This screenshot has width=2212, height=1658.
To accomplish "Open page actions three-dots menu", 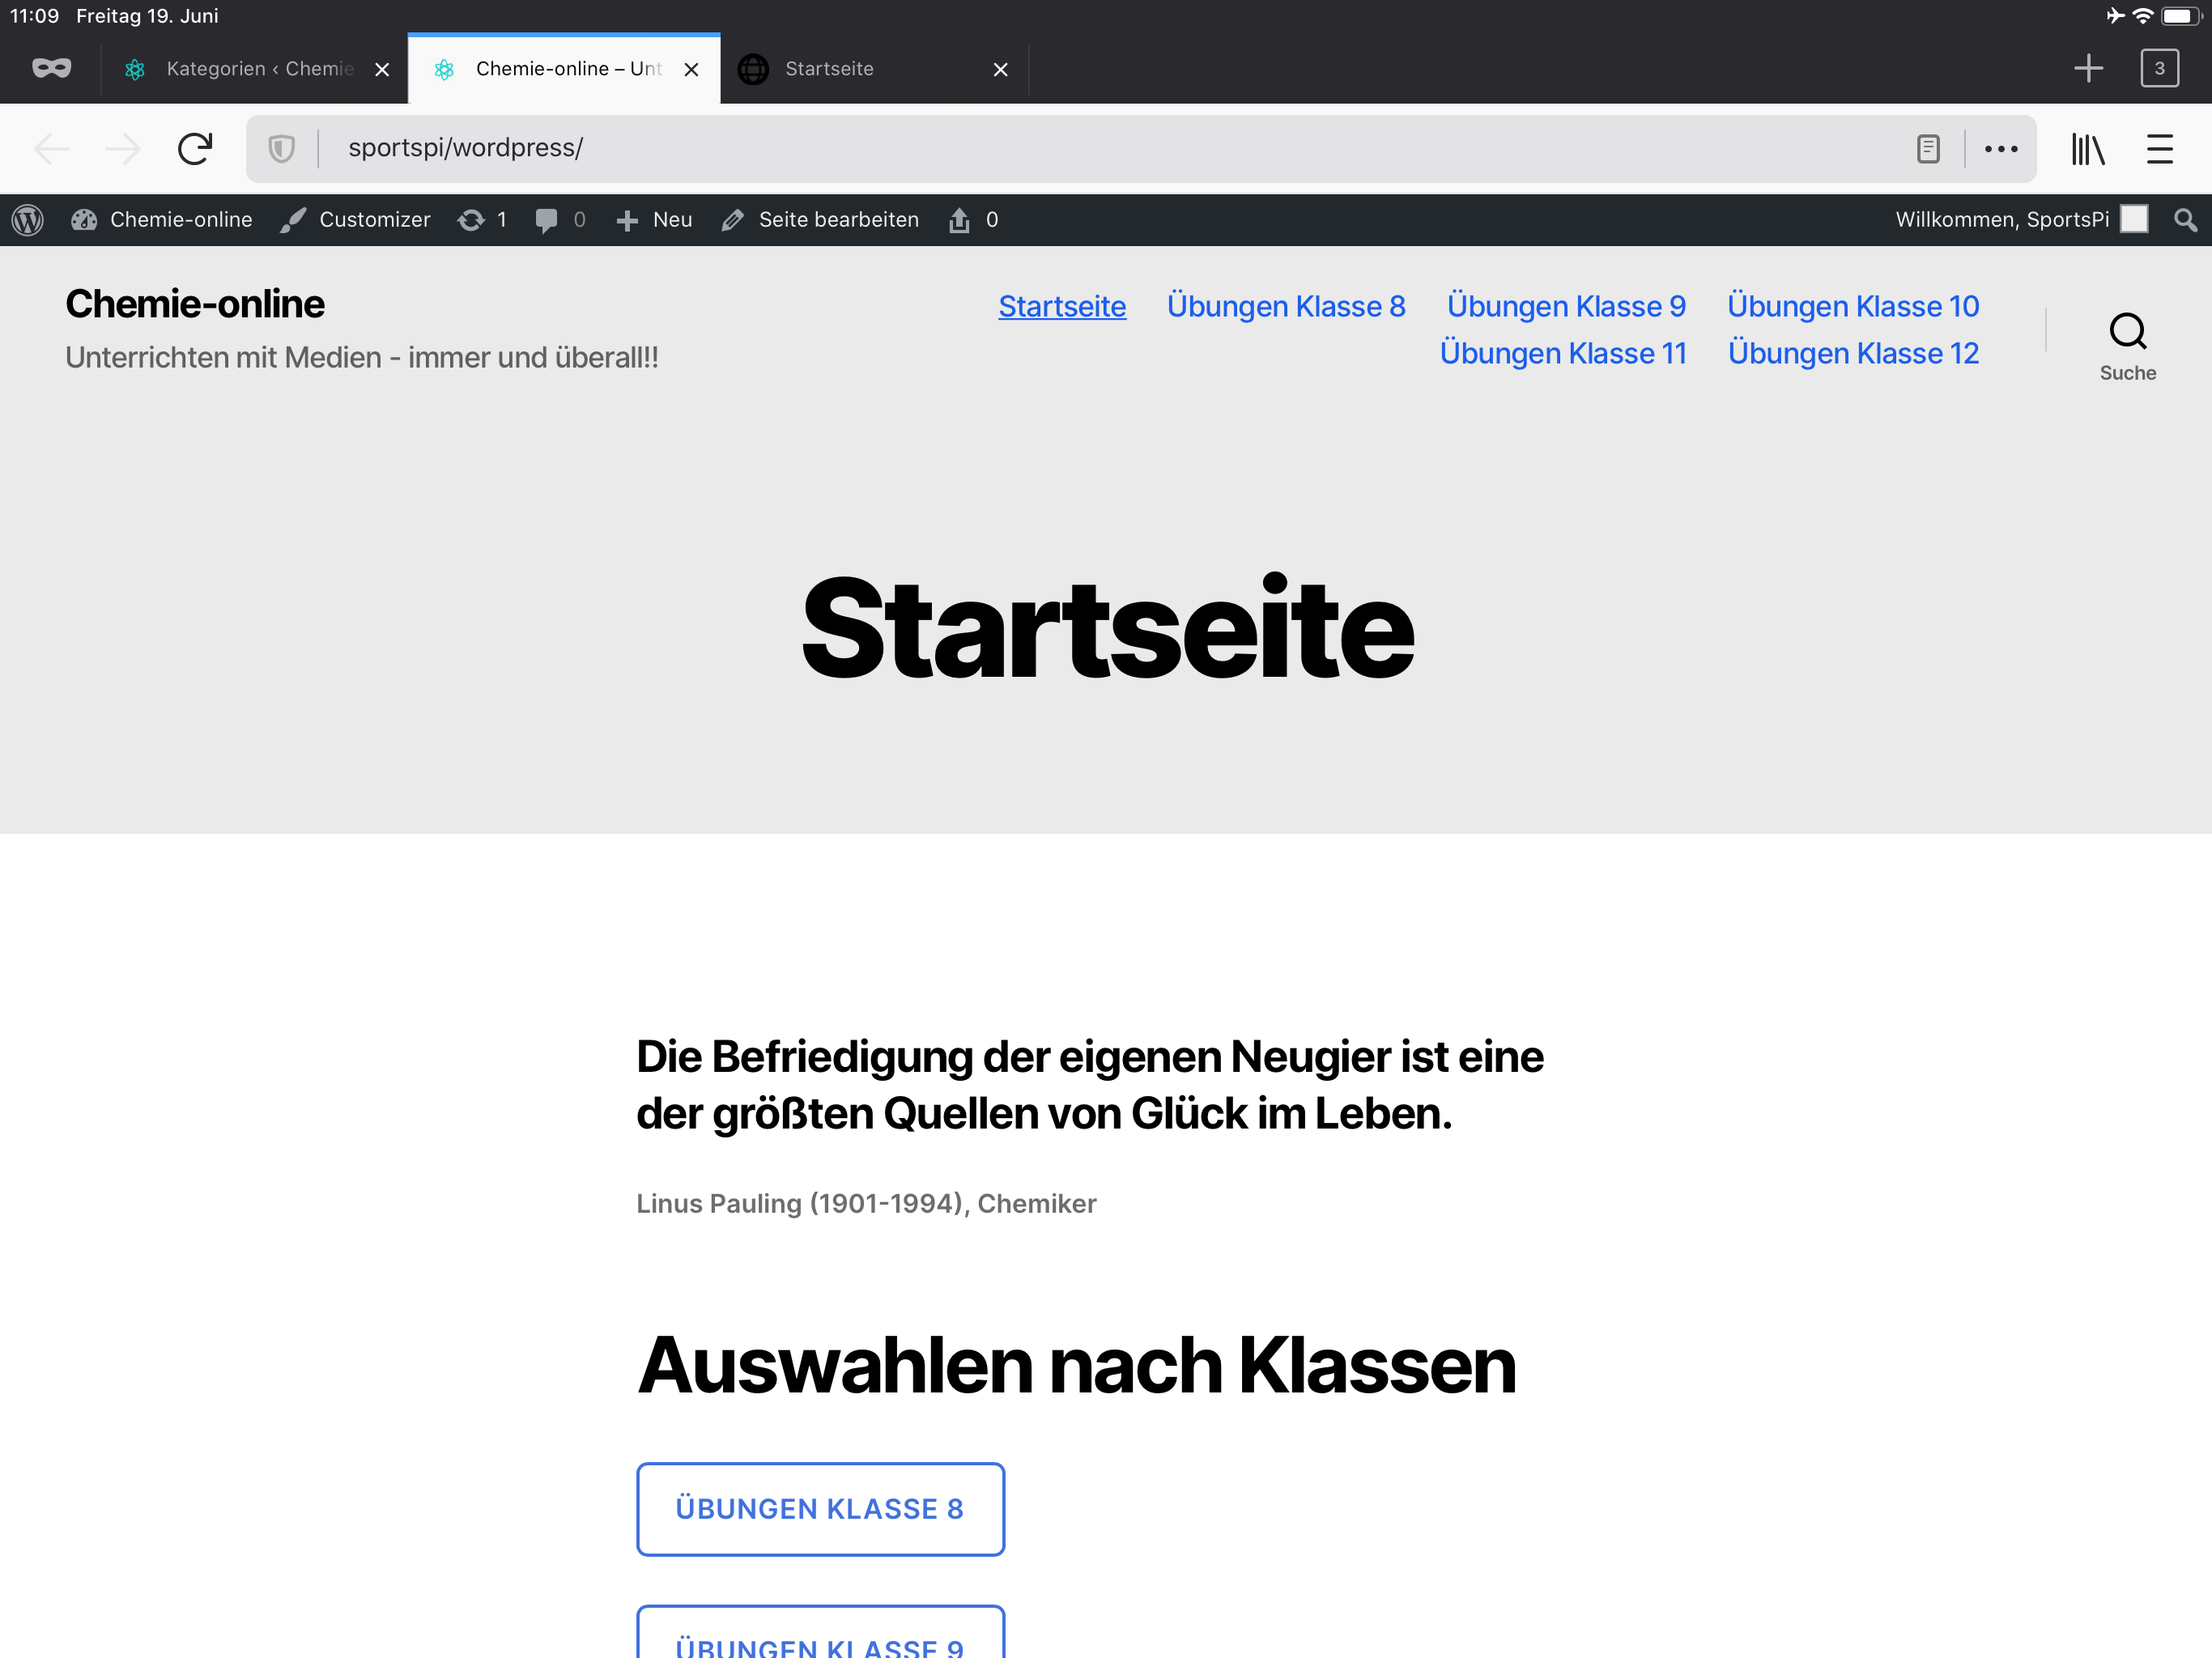I will tap(2000, 149).
